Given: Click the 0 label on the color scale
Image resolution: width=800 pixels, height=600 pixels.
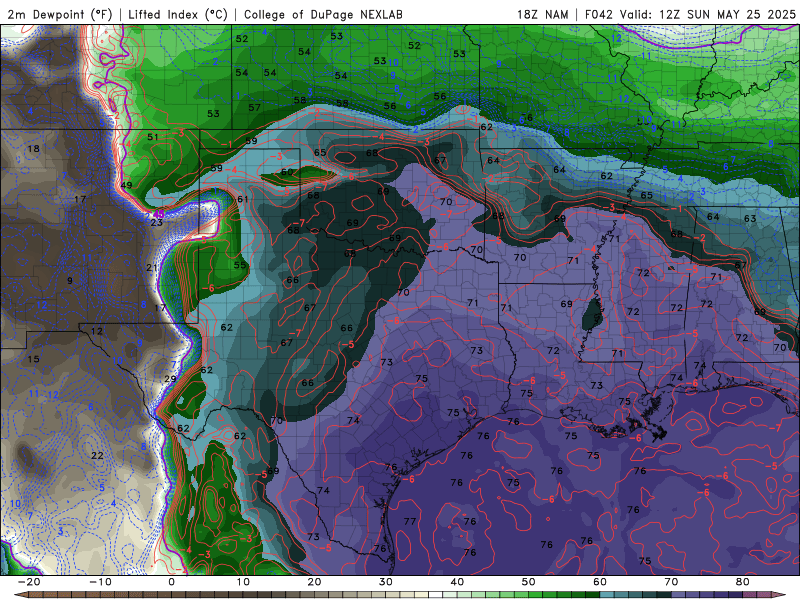Looking at the screenshot, I should [x=171, y=582].
